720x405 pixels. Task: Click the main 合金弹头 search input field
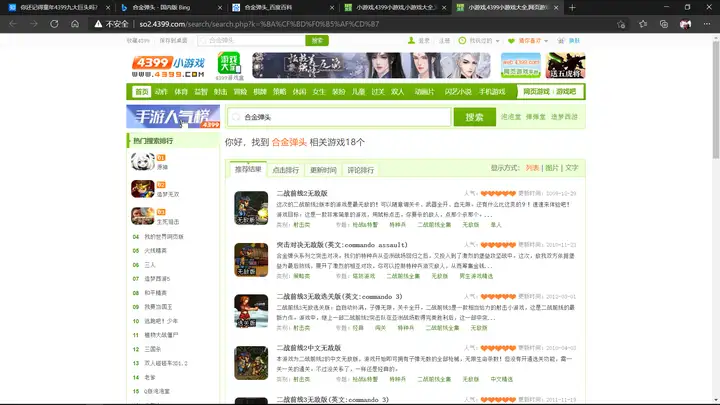[339, 117]
